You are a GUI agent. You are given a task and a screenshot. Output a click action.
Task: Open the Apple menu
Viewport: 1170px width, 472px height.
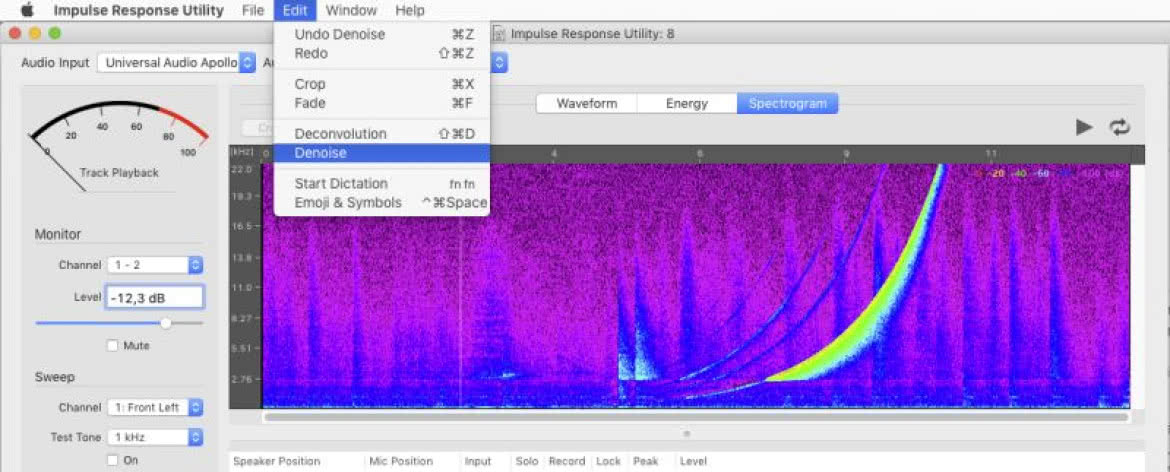(28, 10)
